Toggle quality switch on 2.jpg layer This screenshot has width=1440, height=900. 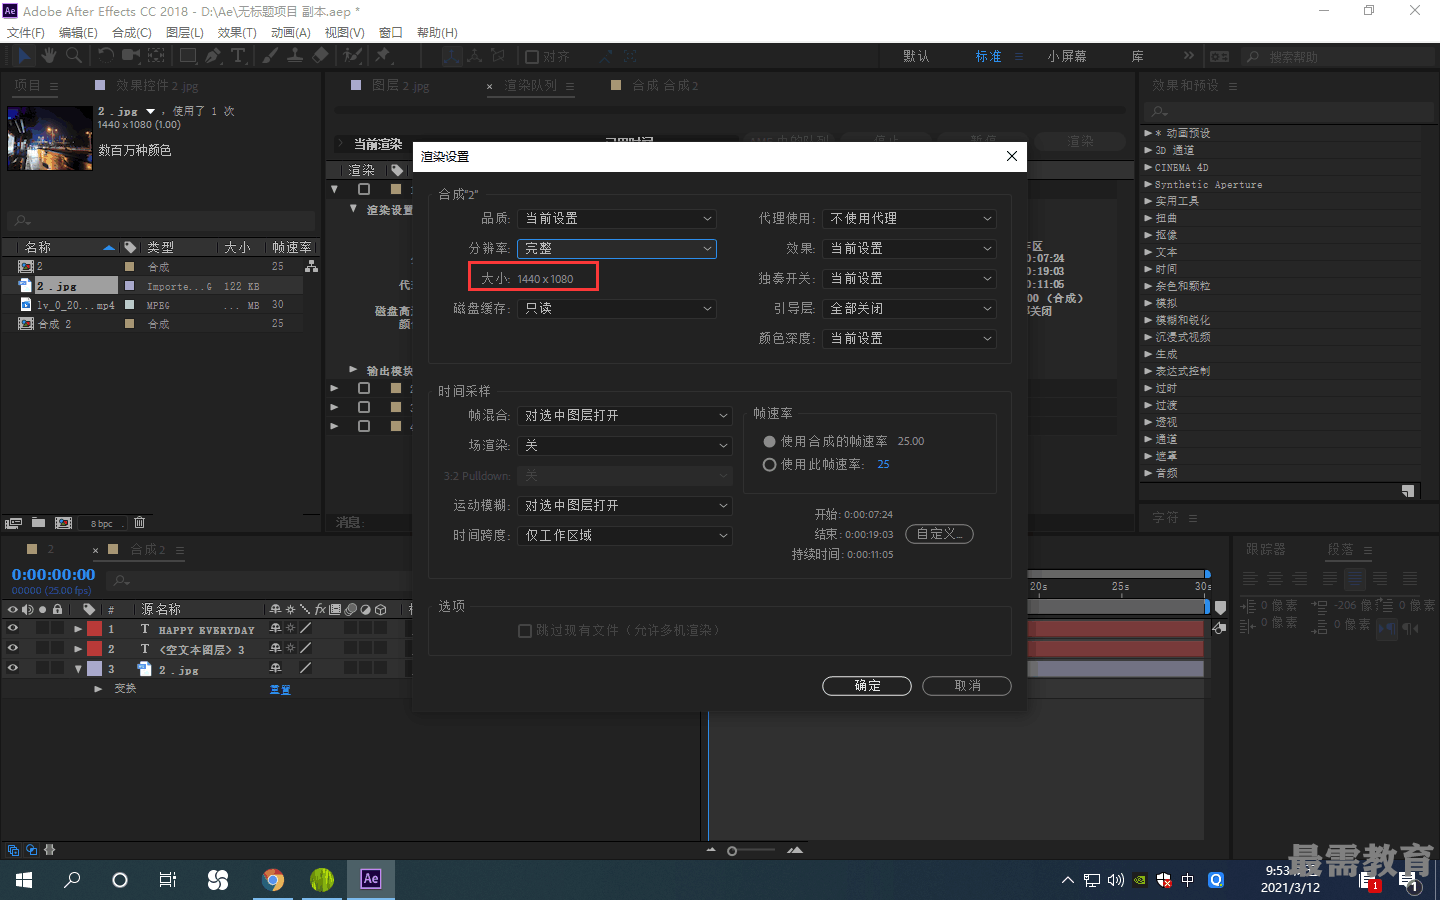pyautogui.click(x=305, y=668)
